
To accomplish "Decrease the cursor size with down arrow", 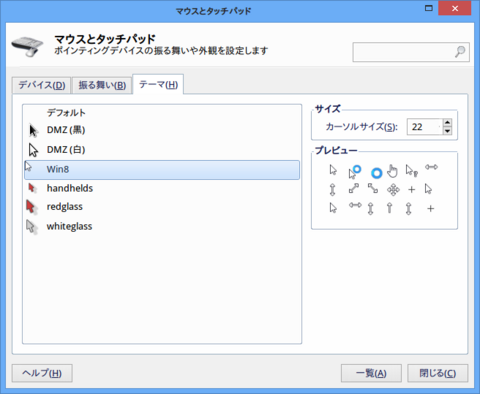I will [x=447, y=131].
